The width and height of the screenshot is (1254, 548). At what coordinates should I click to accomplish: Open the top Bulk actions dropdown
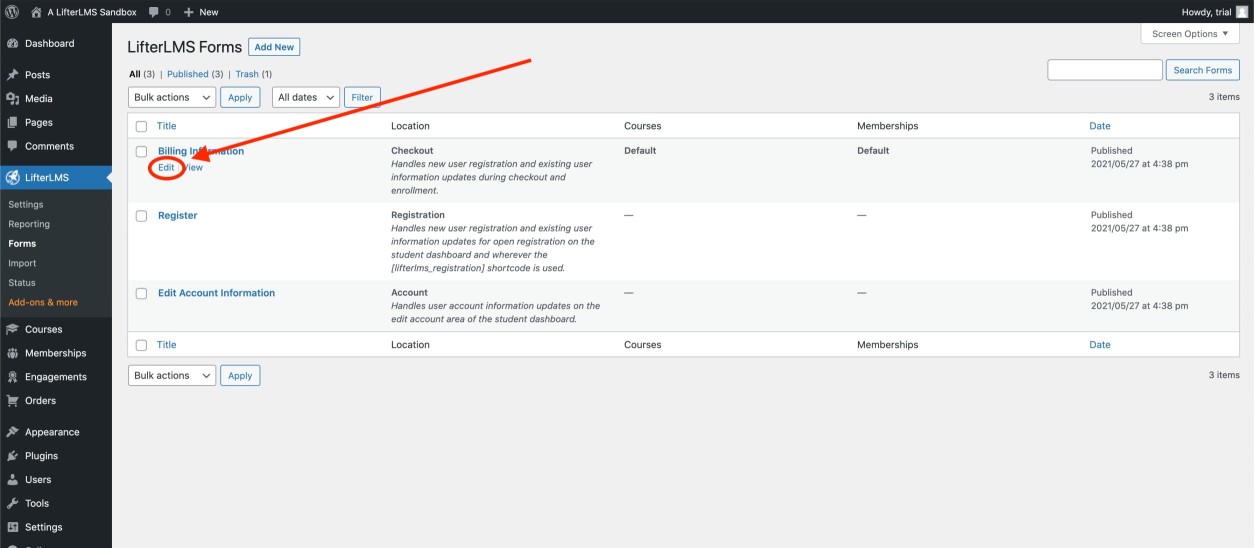[172, 97]
